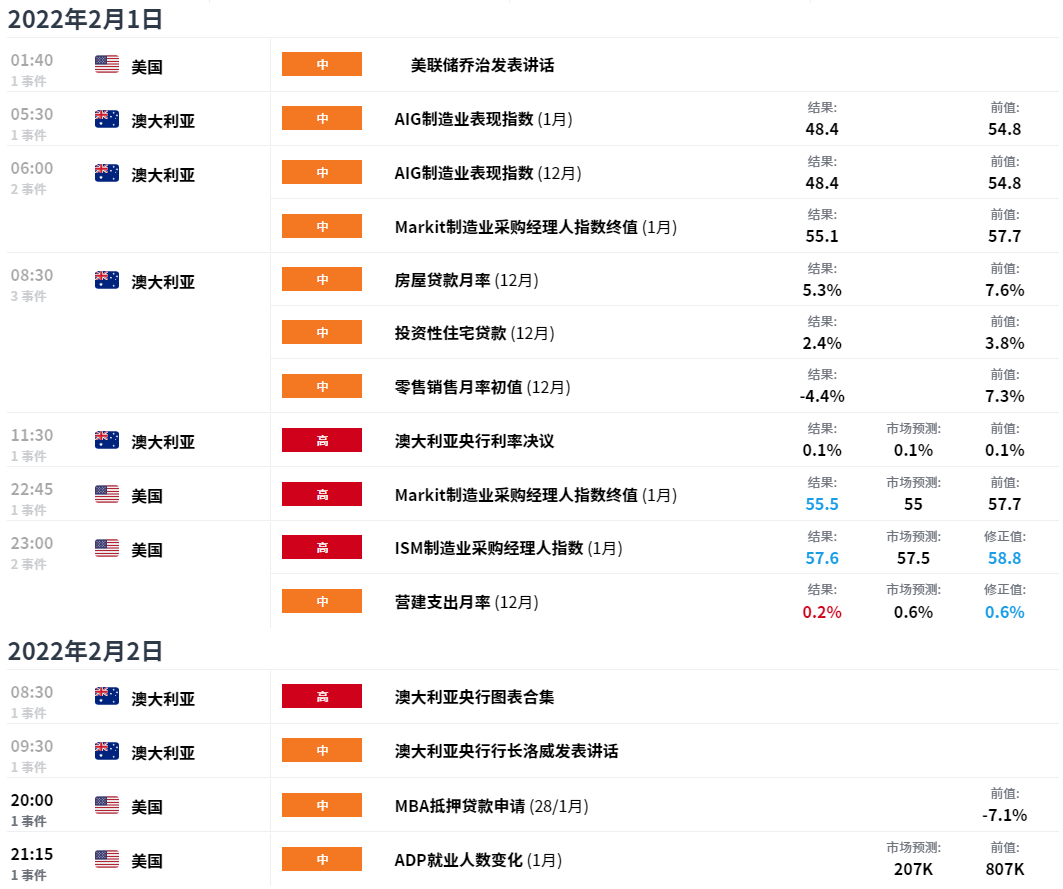Open Australia's Markit制造业采购经理人指数终值 at 06:00
The image size is (1063, 889).
pyautogui.click(x=536, y=227)
